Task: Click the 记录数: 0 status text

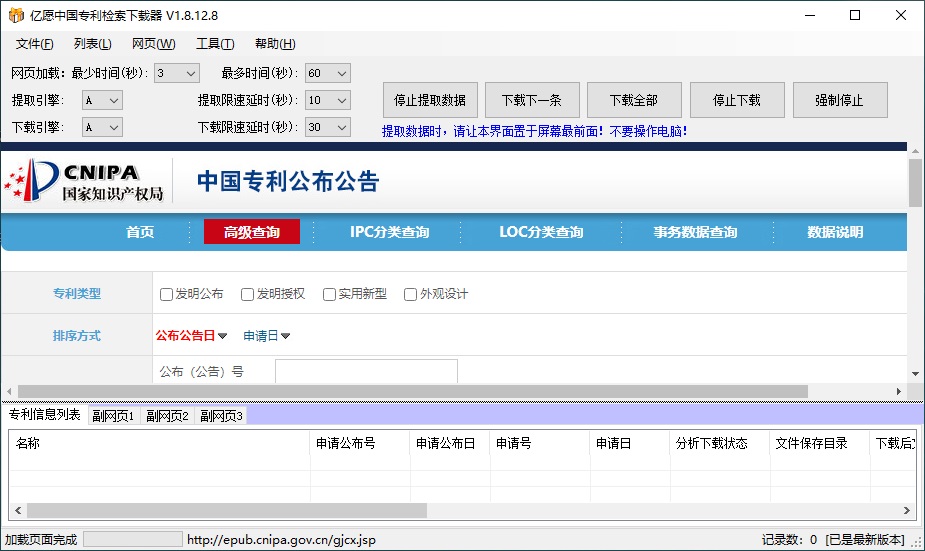Action: click(789, 540)
